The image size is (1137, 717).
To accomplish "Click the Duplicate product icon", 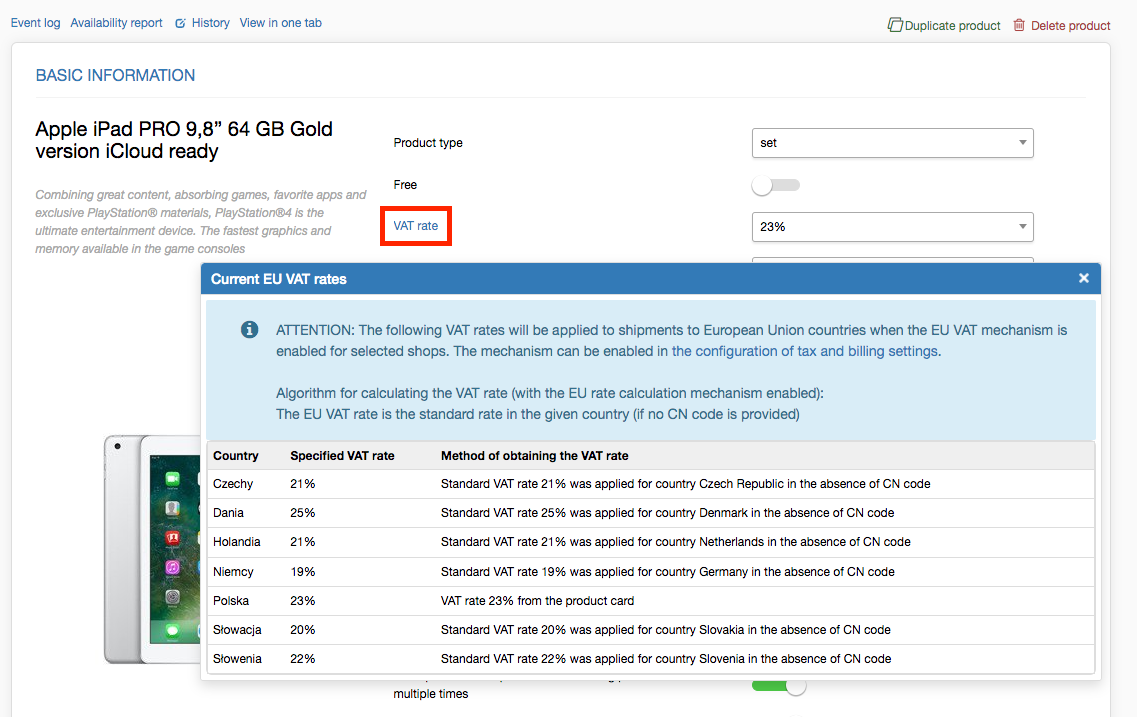I will tap(895, 25).
